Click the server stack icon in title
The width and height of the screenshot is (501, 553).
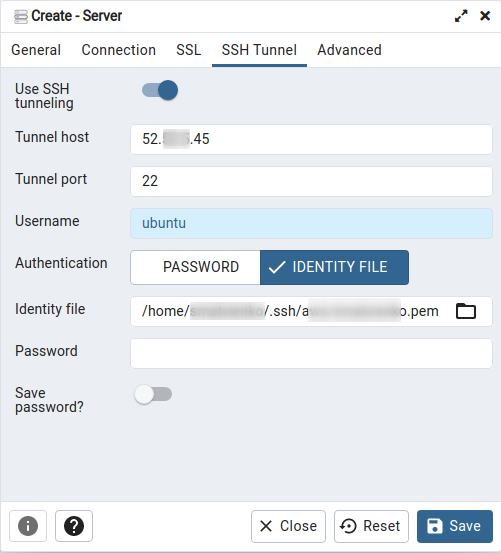pos(20,17)
